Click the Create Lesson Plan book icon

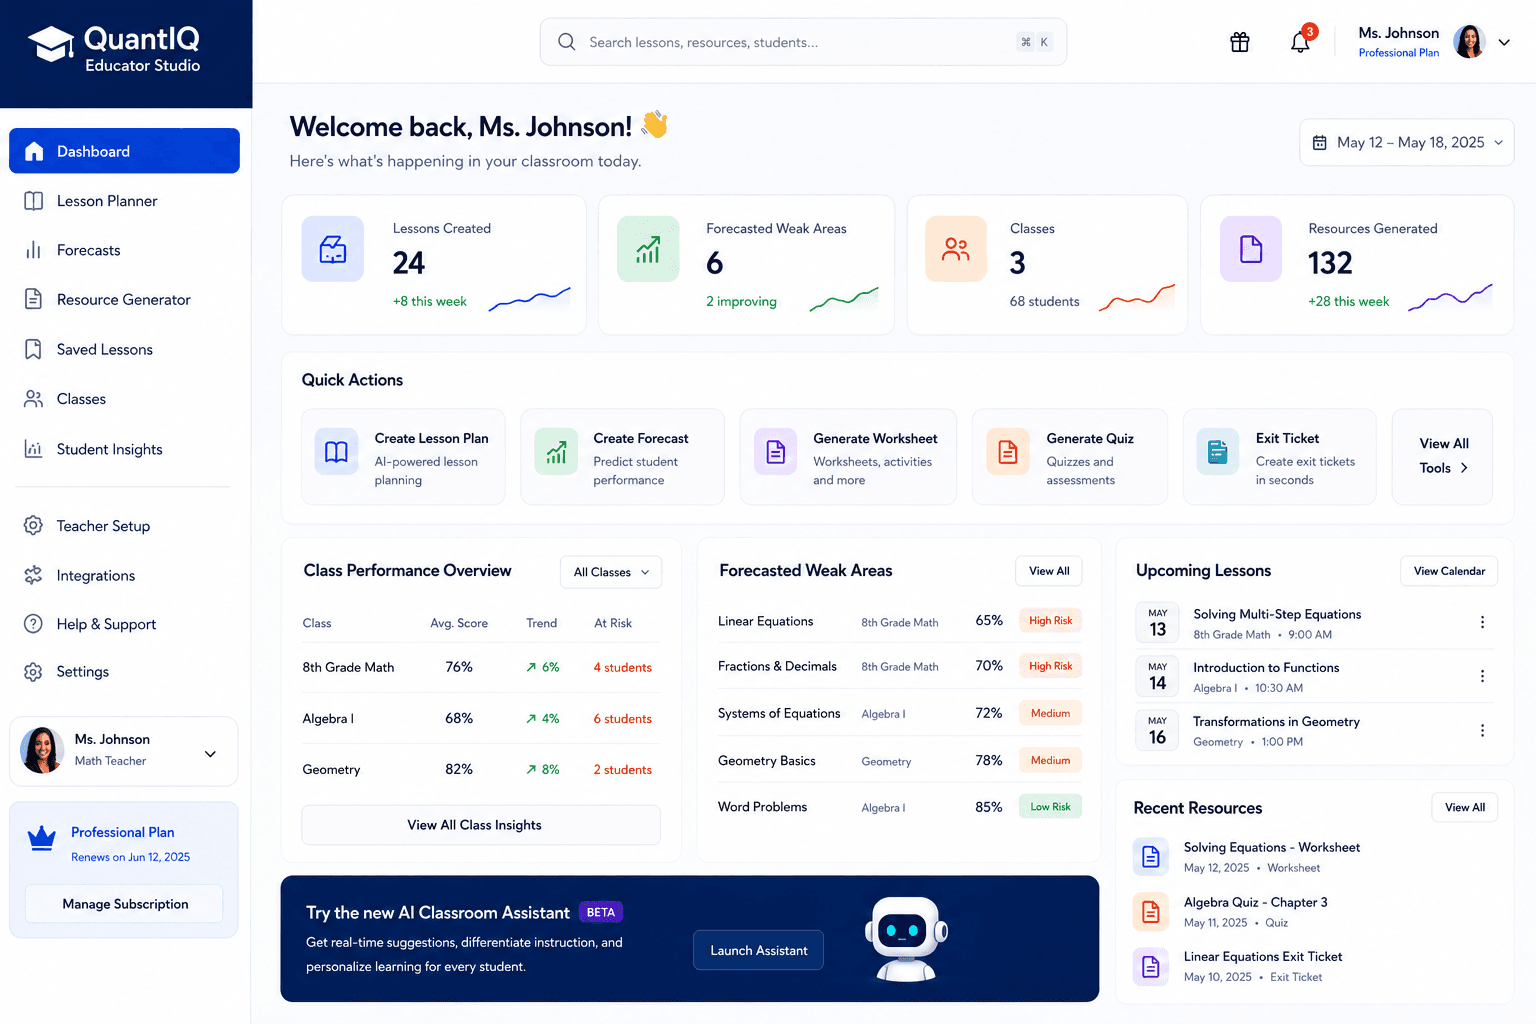coord(336,452)
